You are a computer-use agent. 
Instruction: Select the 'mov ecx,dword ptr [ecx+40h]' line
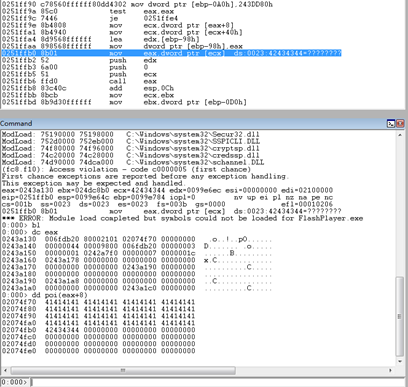(x=122, y=32)
